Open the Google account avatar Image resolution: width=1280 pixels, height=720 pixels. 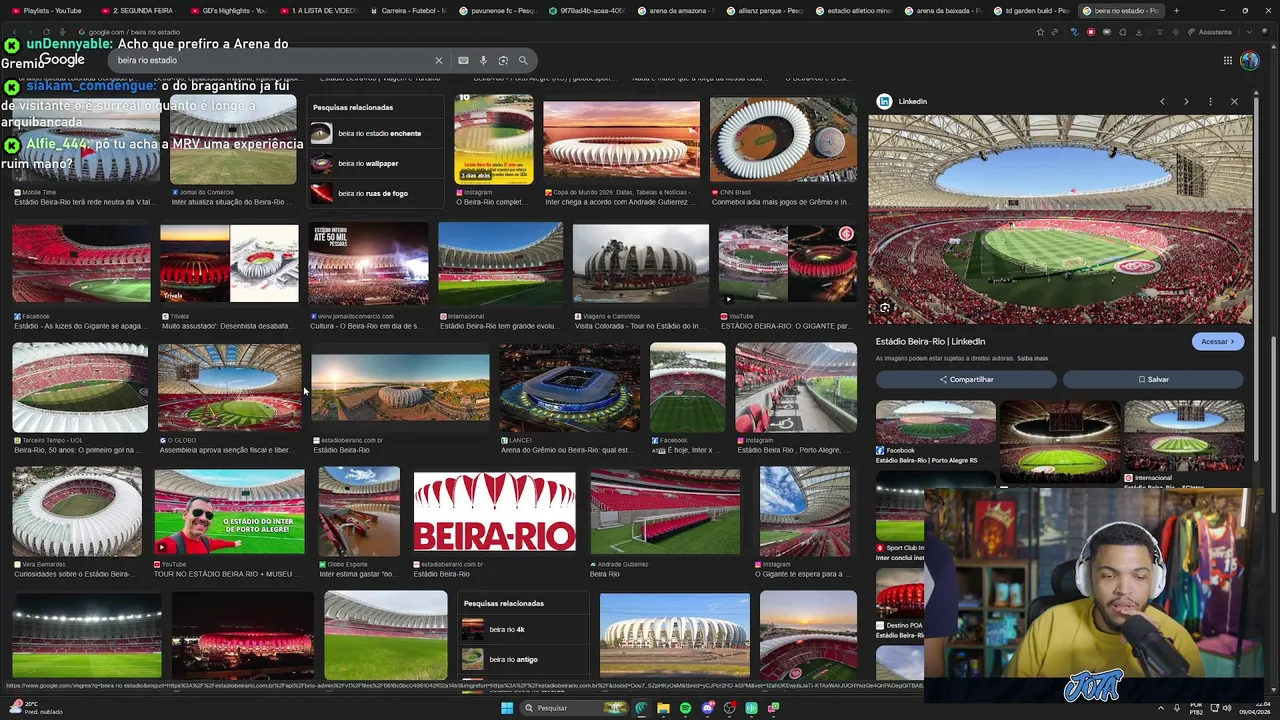coord(1249,60)
